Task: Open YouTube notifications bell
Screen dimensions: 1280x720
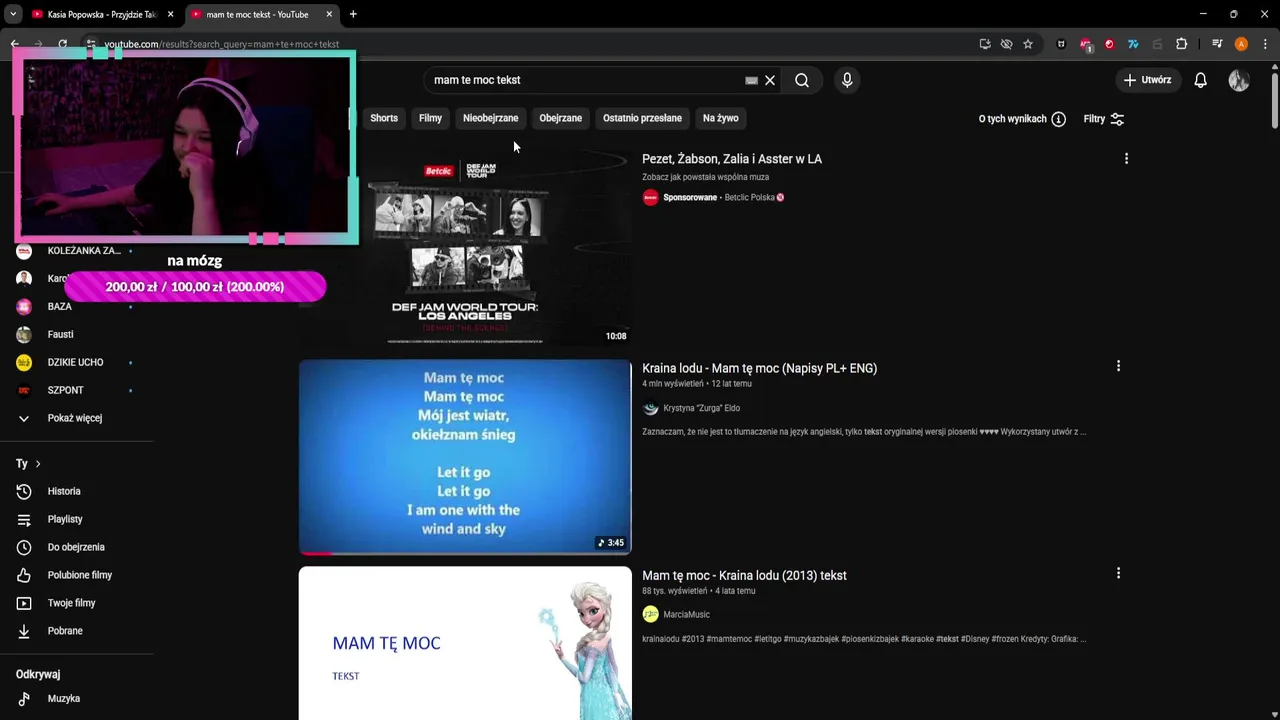Action: coord(1200,80)
